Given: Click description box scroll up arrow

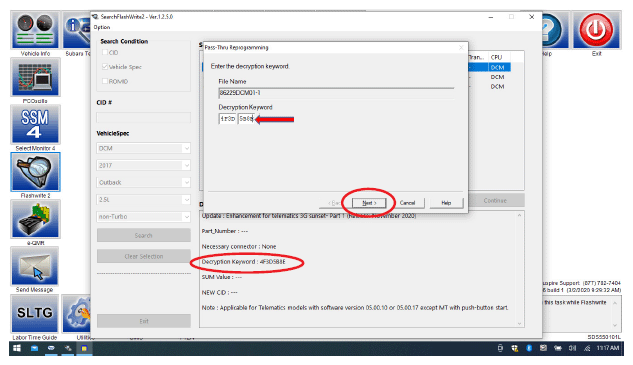Looking at the screenshot, I should pyautogui.click(x=520, y=215).
